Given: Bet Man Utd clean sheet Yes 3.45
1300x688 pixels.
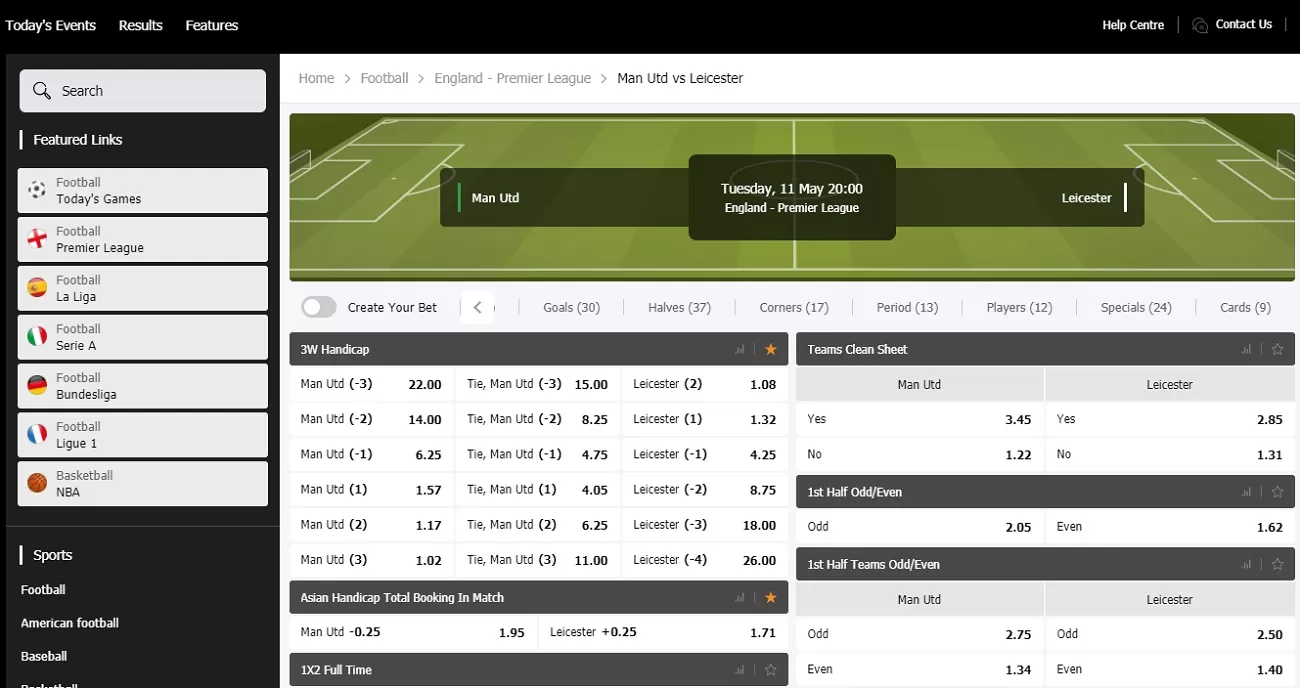Looking at the screenshot, I should pos(919,419).
